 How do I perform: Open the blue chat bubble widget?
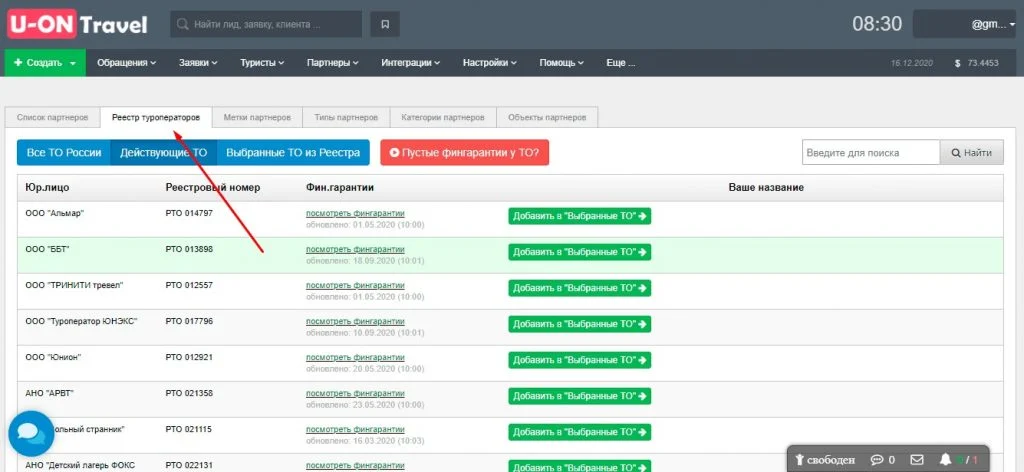[x=31, y=433]
